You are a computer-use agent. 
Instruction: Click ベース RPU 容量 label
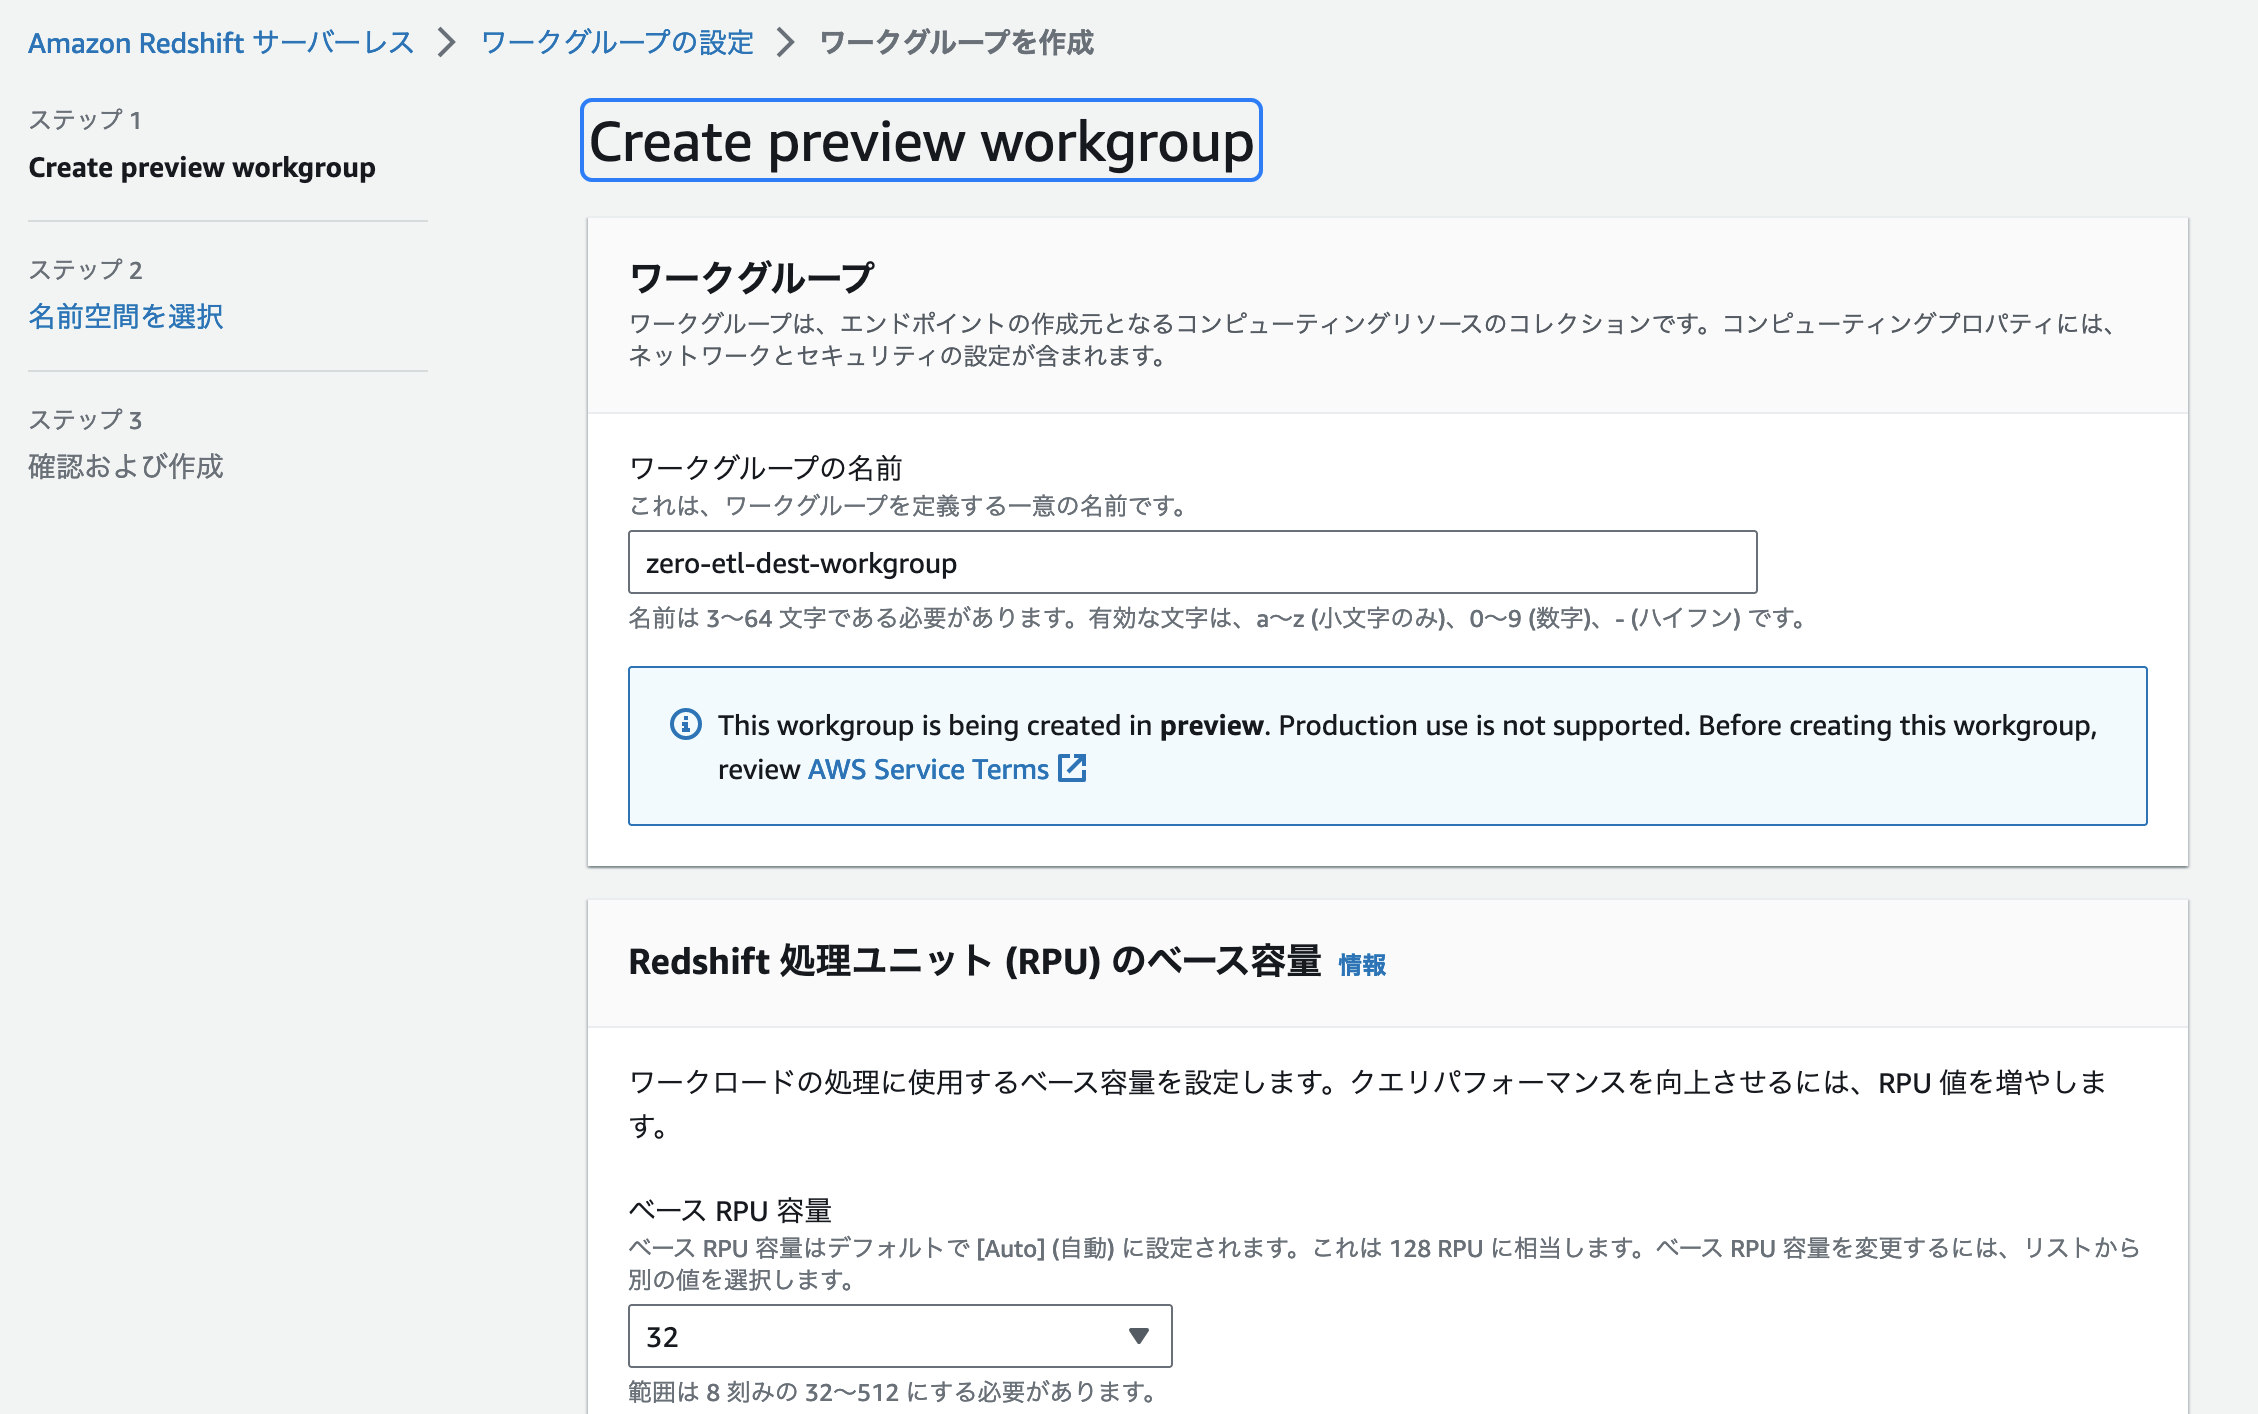point(730,1210)
